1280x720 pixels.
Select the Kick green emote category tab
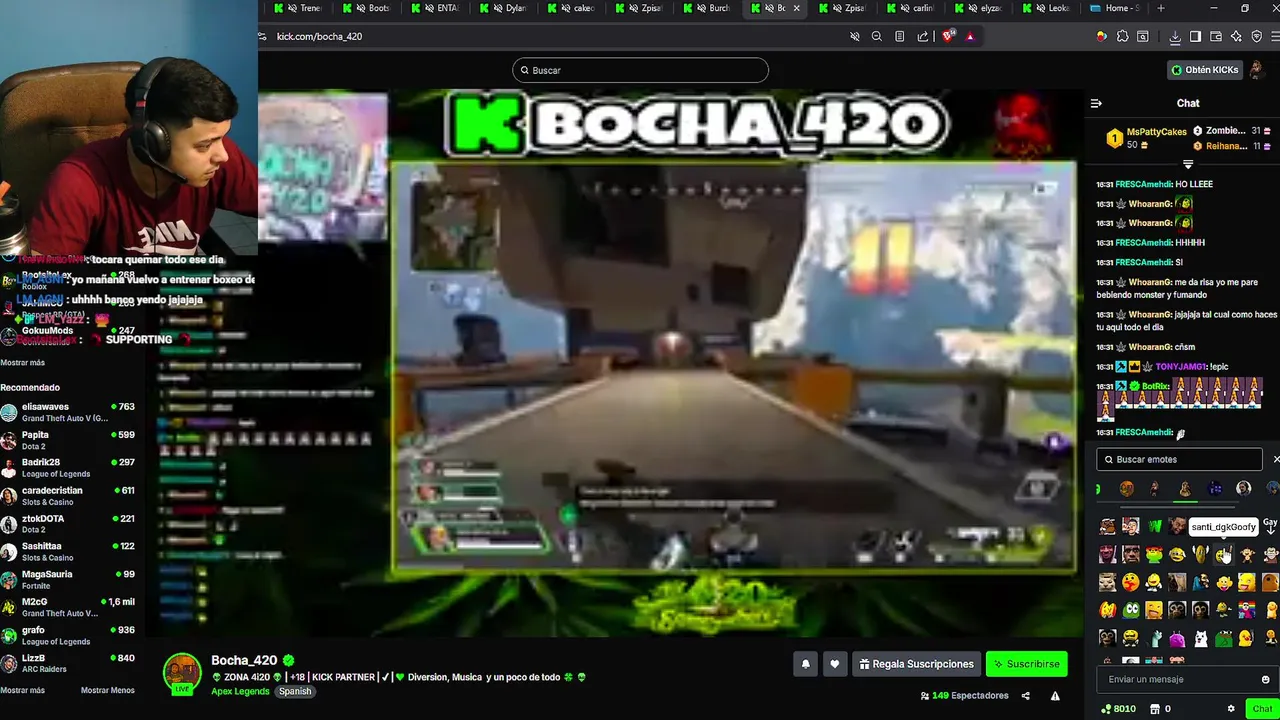(1098, 489)
